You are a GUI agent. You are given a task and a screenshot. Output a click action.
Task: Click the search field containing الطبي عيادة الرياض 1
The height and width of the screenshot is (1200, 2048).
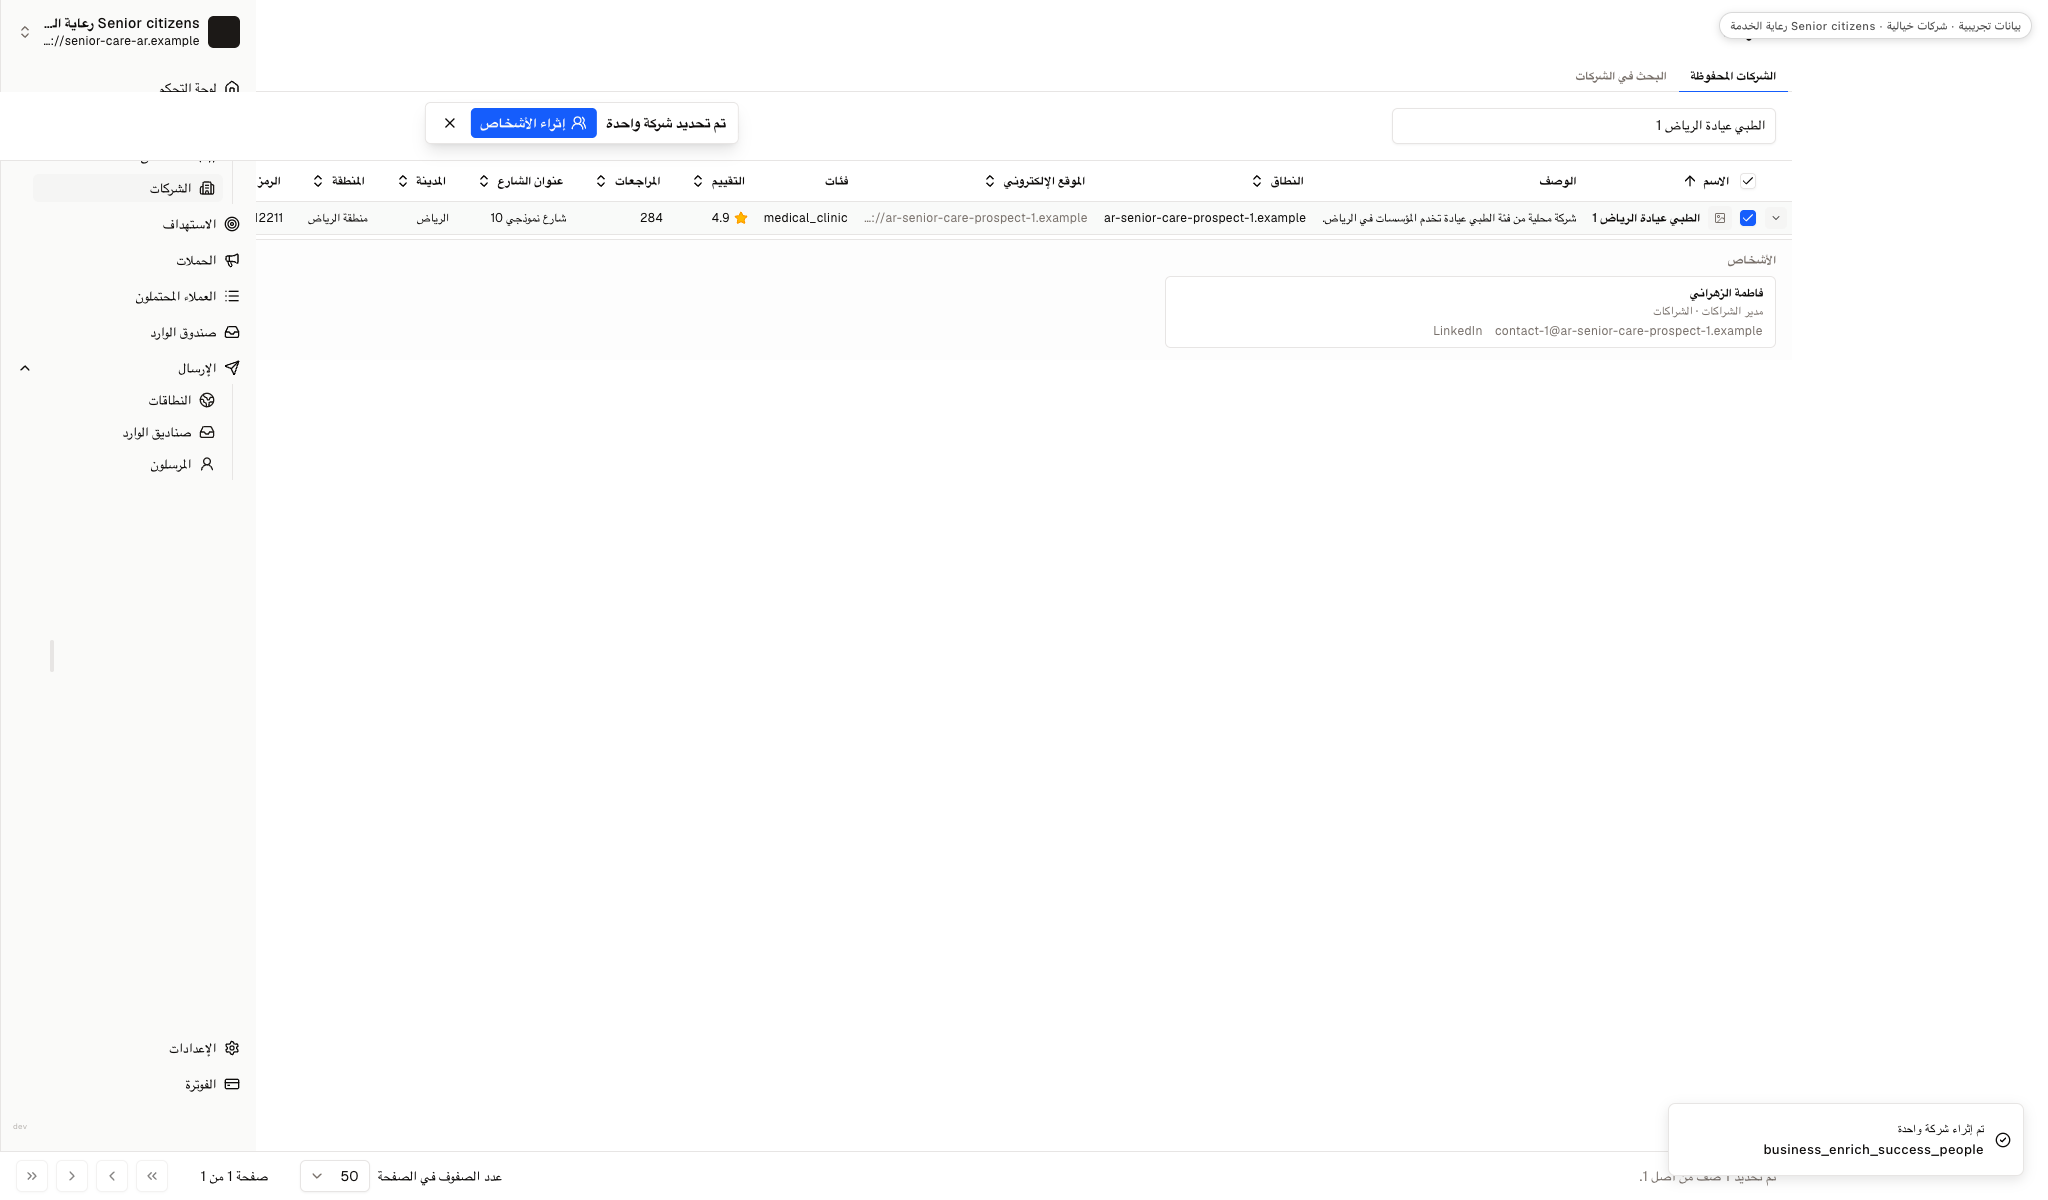click(x=1584, y=126)
